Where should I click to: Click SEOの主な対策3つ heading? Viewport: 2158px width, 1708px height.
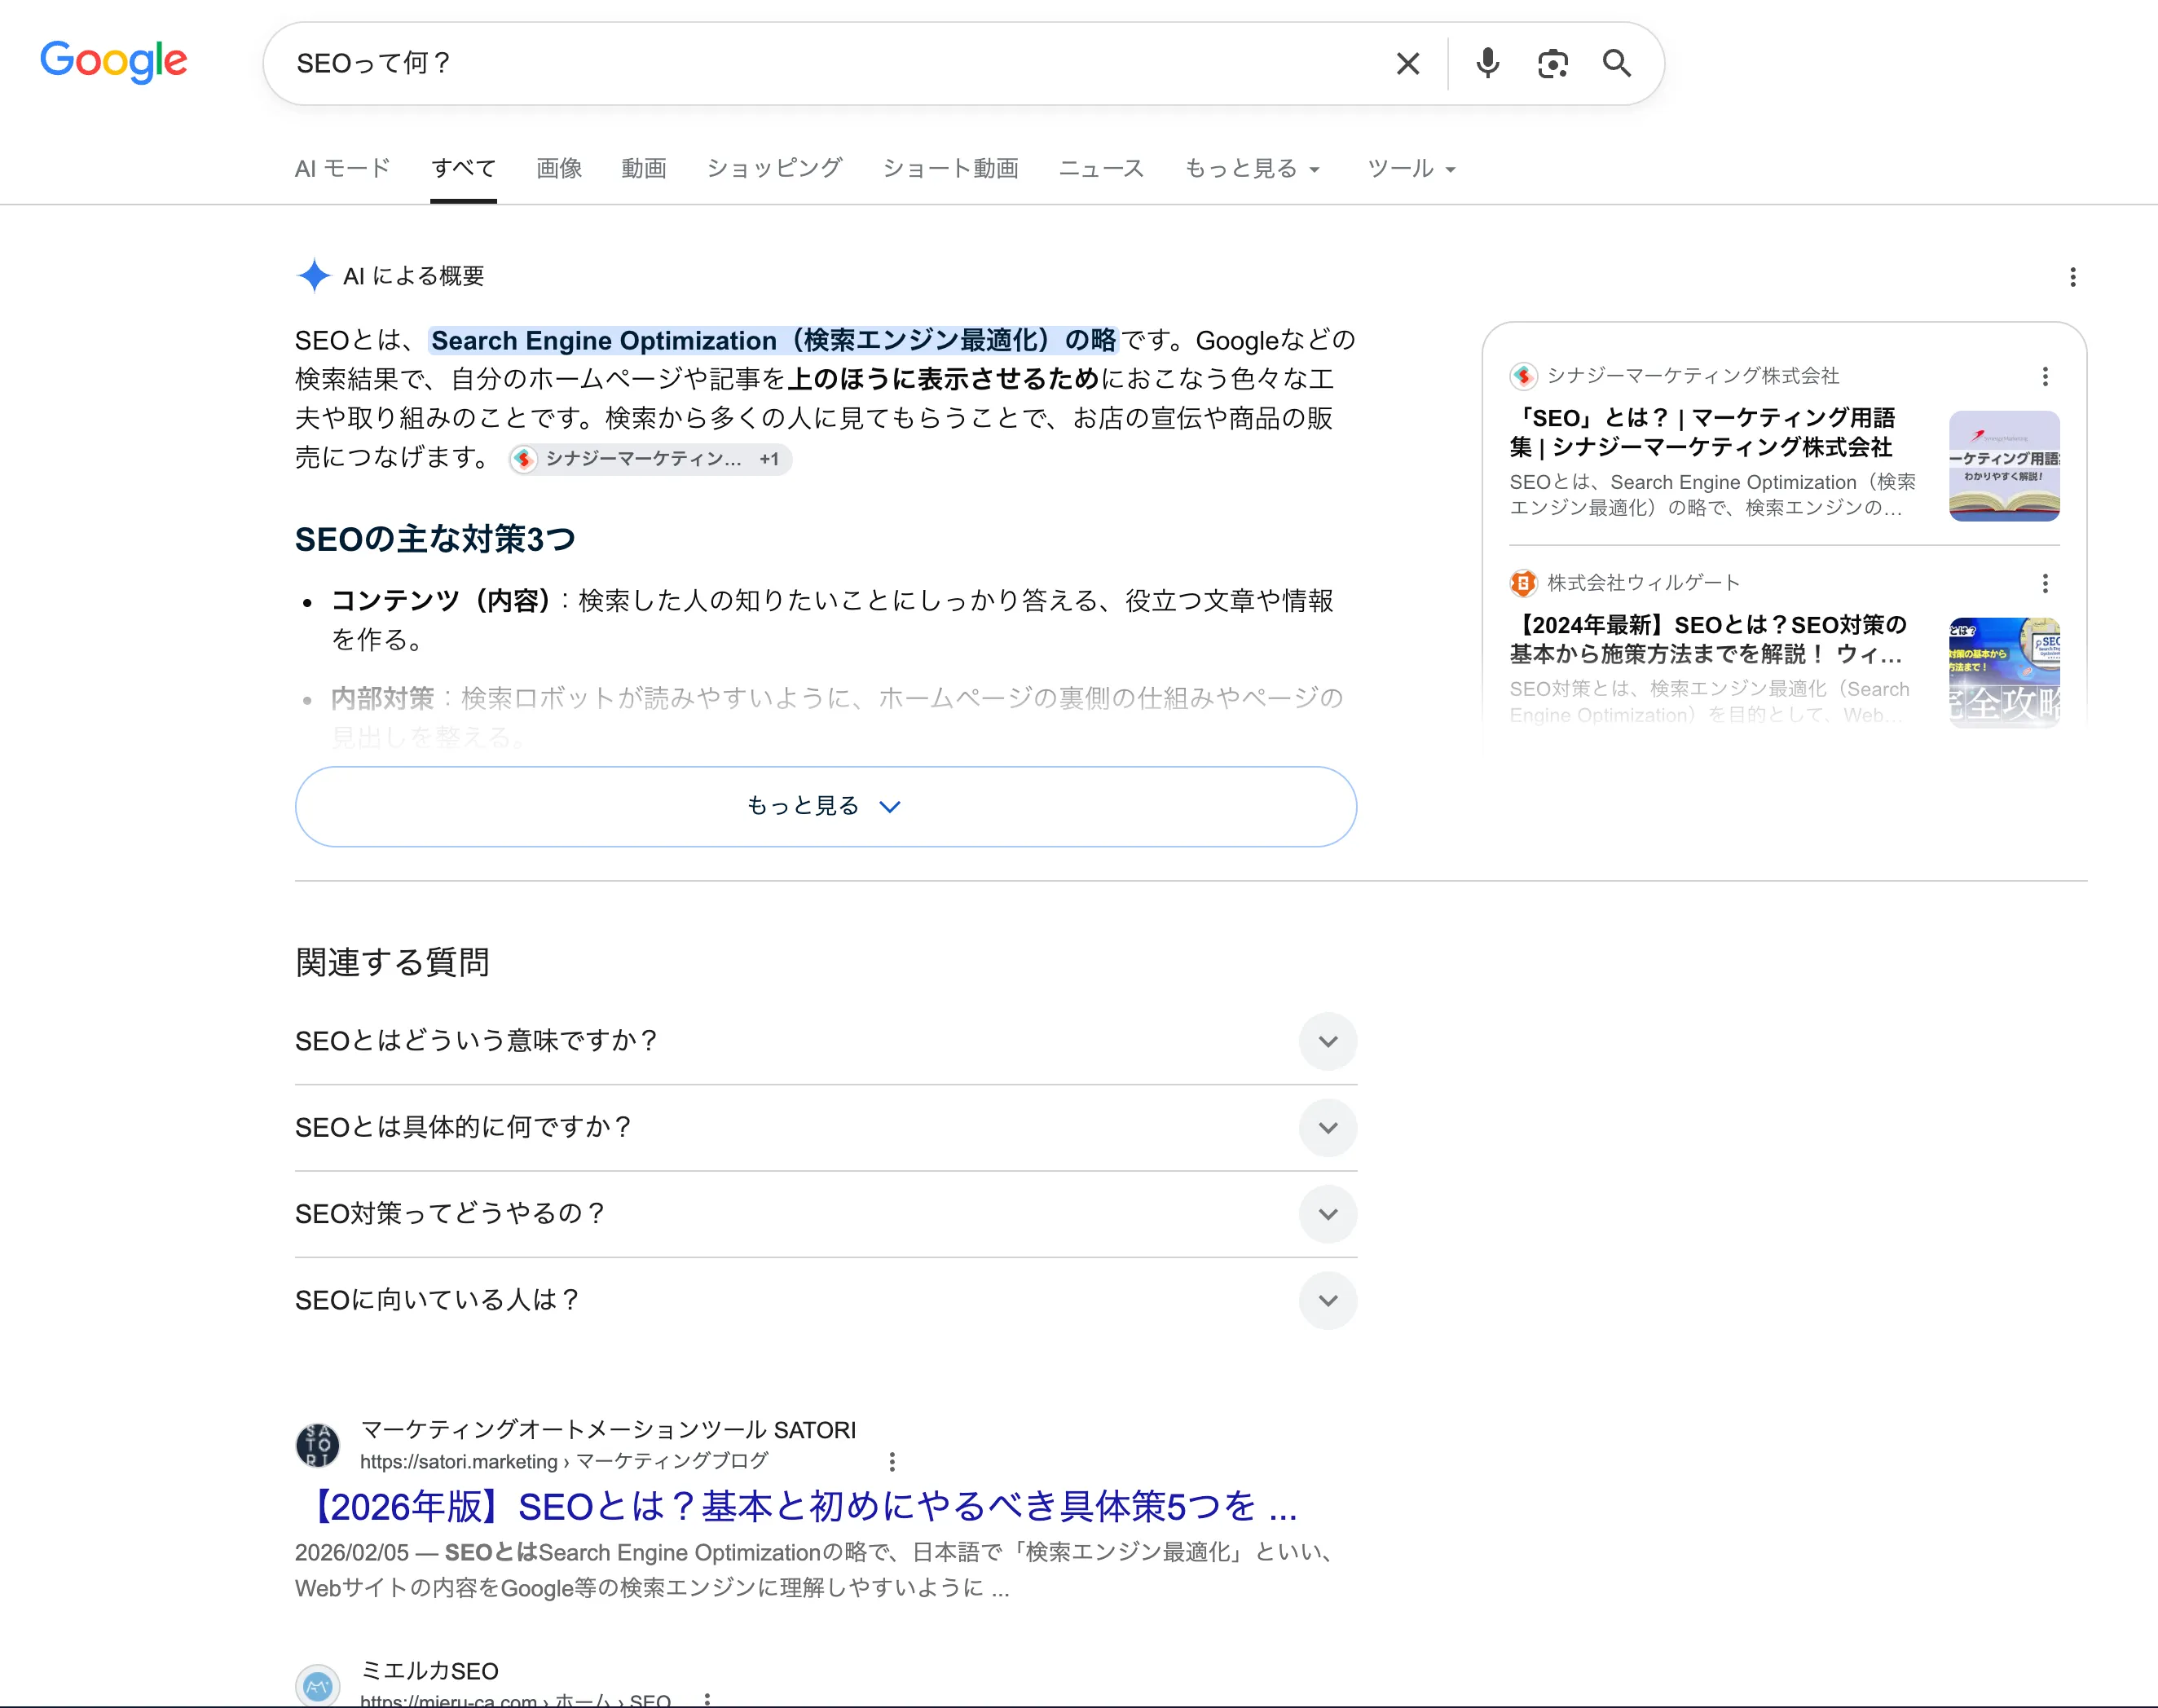[x=435, y=539]
